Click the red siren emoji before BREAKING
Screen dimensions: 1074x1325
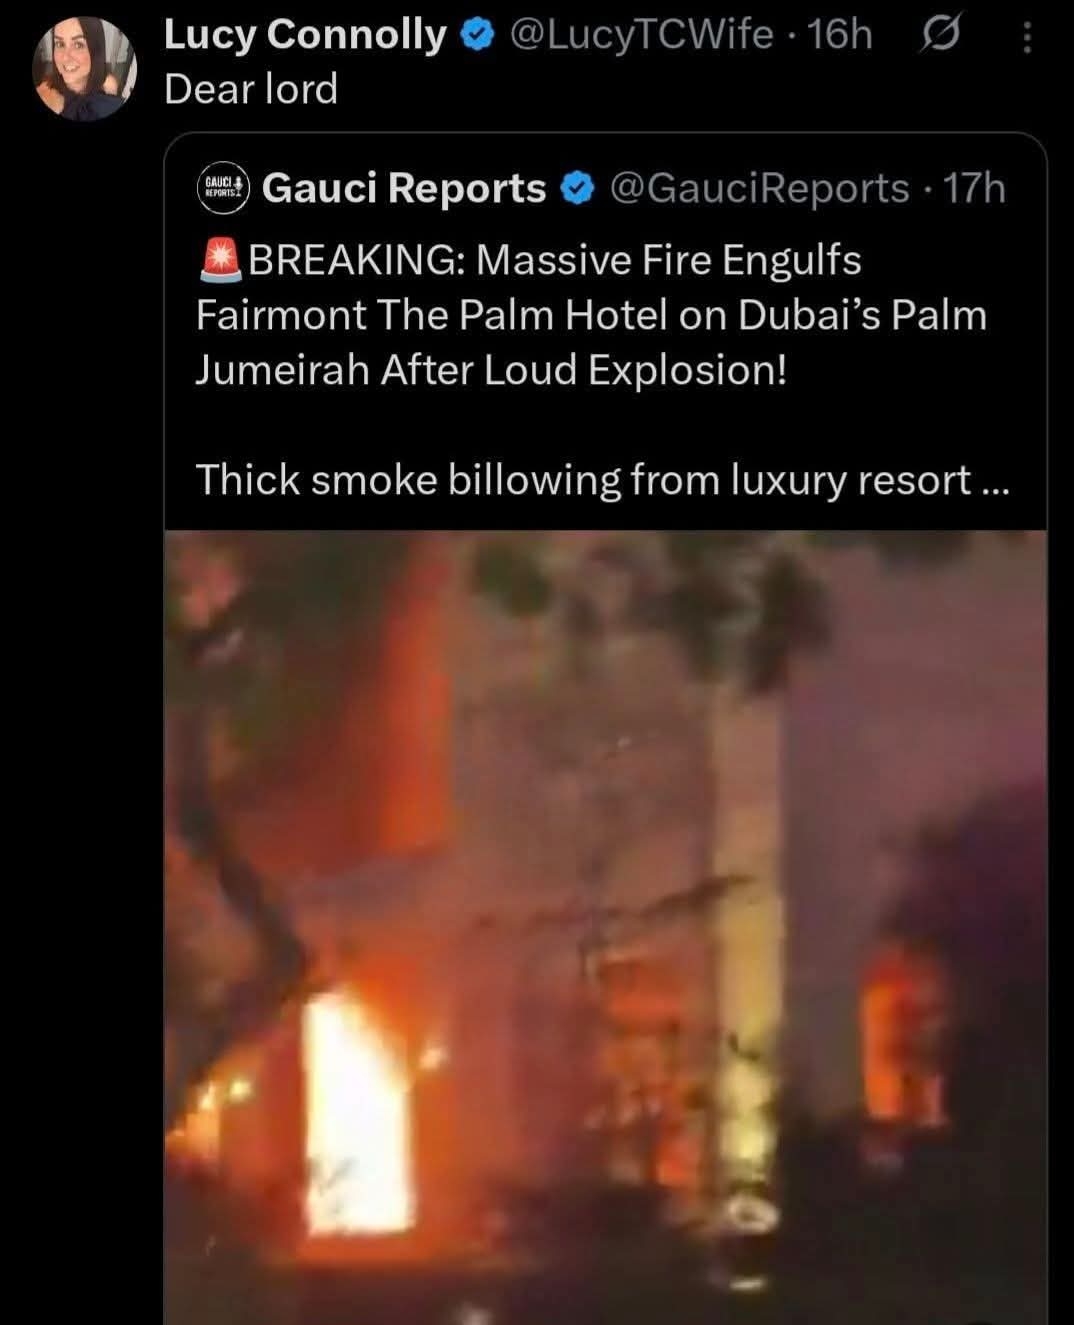point(220,258)
